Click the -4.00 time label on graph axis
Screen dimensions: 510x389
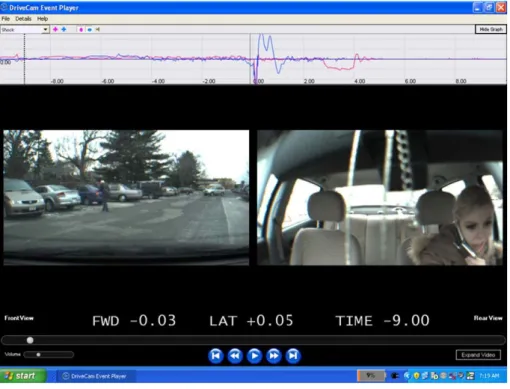tap(158, 81)
